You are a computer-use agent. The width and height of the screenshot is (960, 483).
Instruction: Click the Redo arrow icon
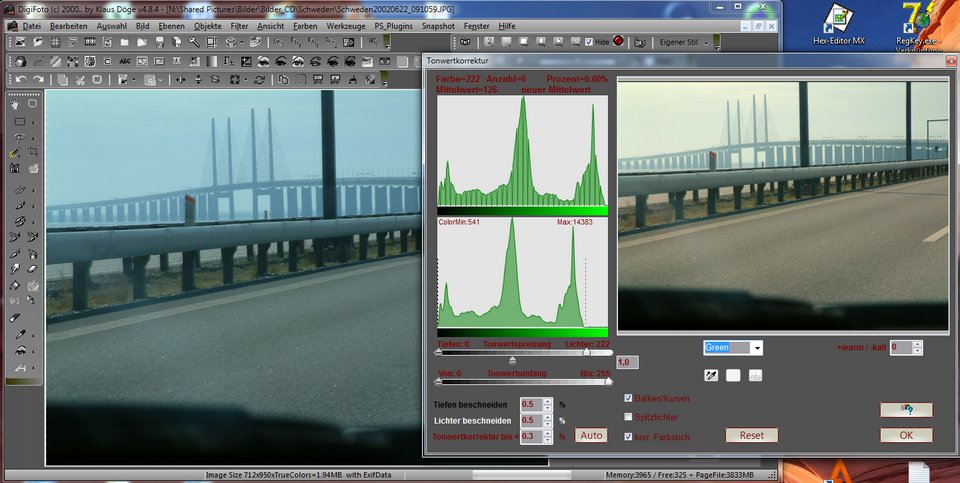38,79
